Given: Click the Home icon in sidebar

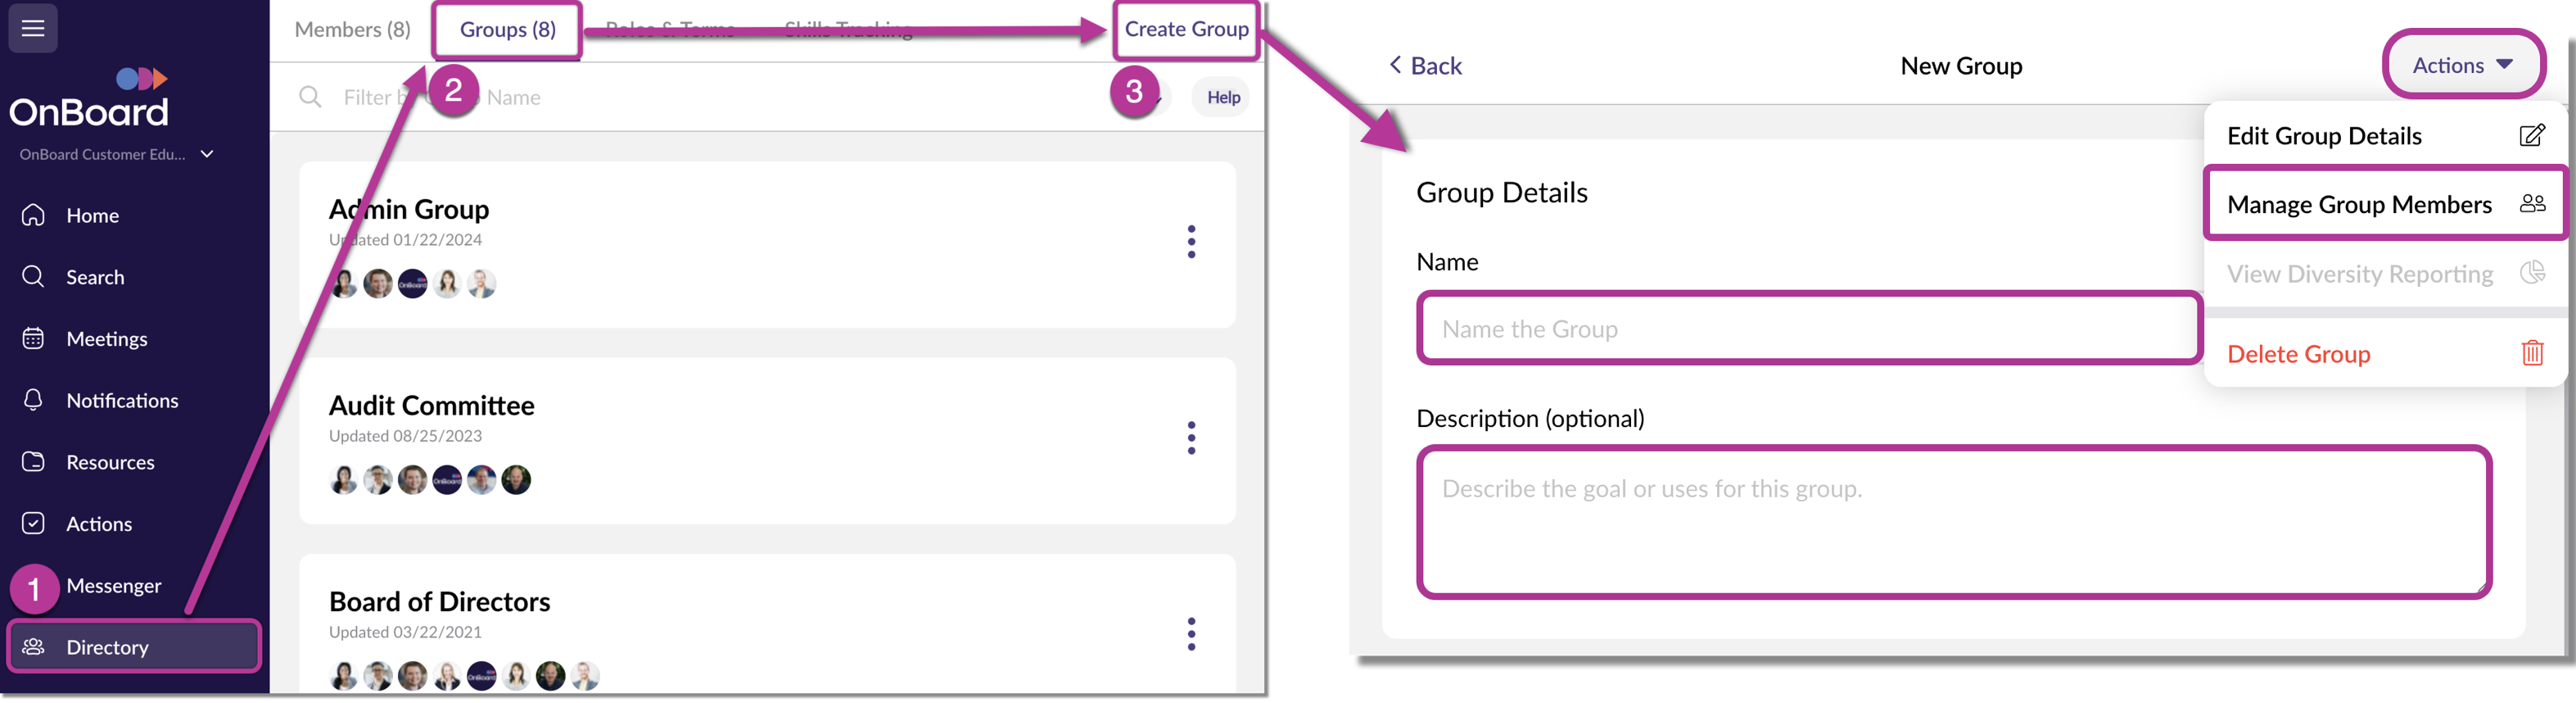Looking at the screenshot, I should click(x=33, y=215).
